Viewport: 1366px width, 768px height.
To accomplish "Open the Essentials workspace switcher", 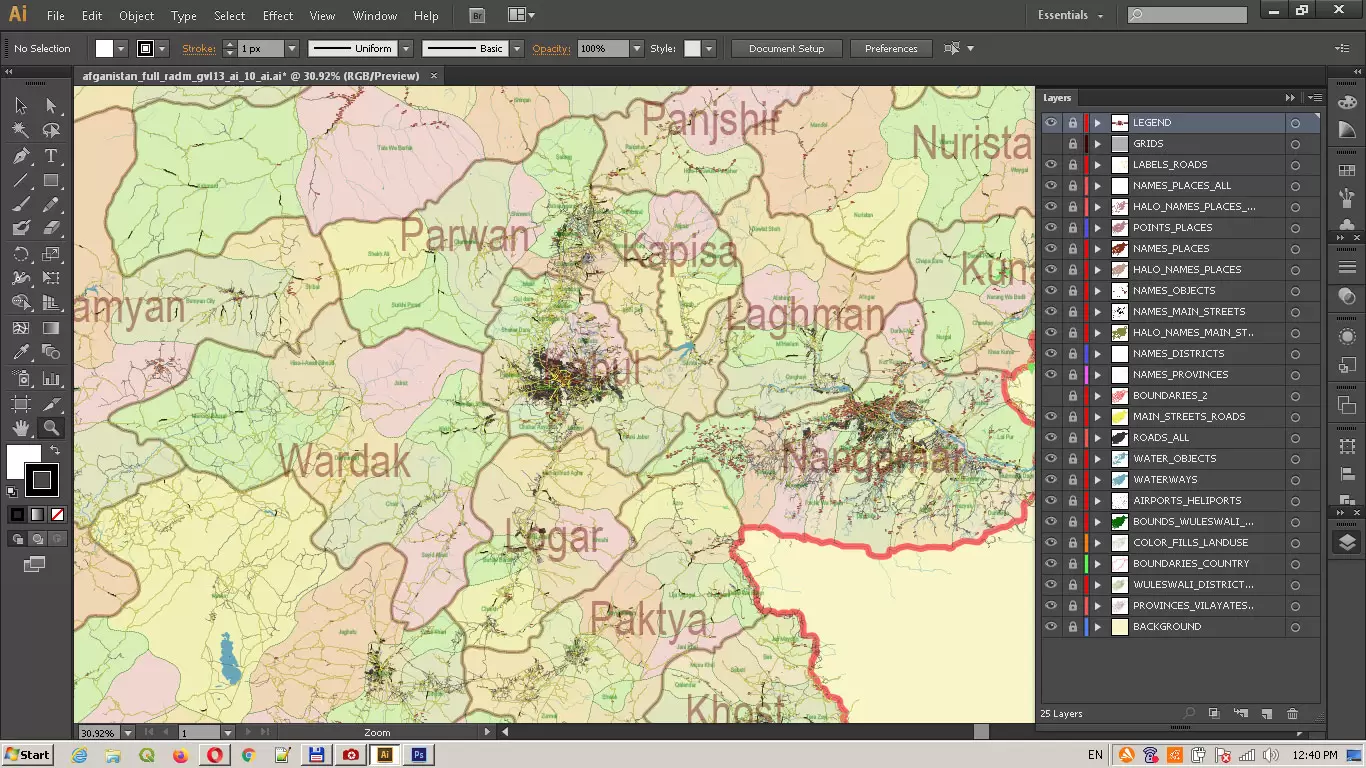I will pyautogui.click(x=1070, y=15).
